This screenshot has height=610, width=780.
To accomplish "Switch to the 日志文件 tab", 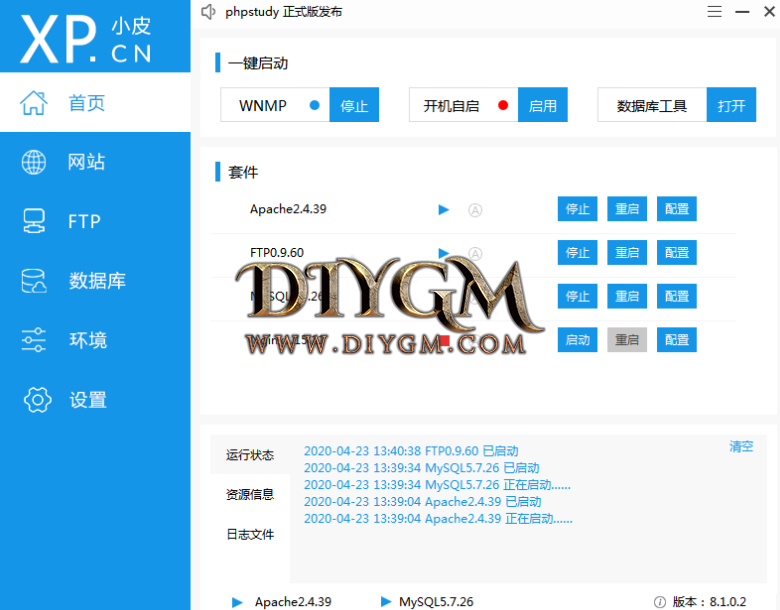I will [x=250, y=534].
